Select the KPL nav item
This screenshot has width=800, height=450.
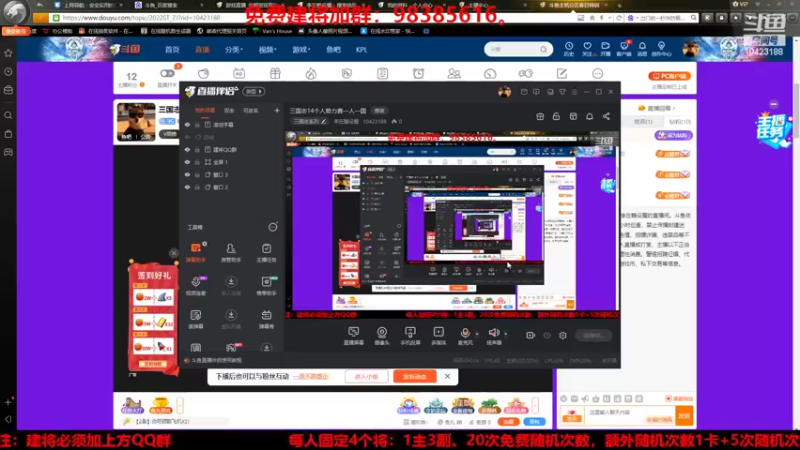coord(361,49)
